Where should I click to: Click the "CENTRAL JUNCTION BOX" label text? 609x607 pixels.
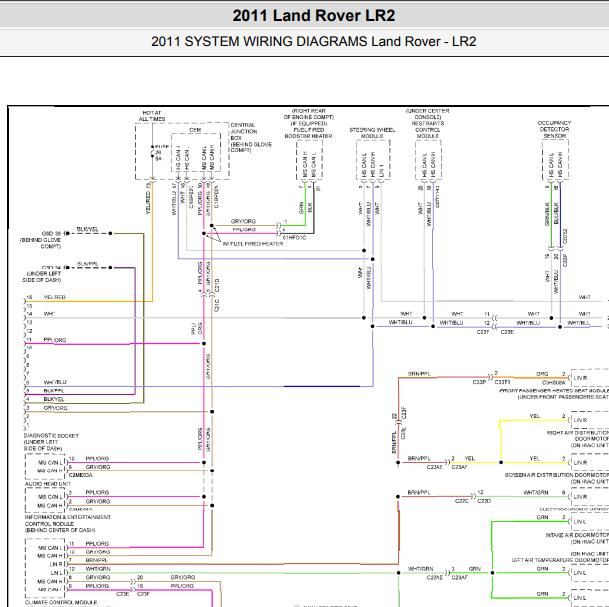(243, 131)
